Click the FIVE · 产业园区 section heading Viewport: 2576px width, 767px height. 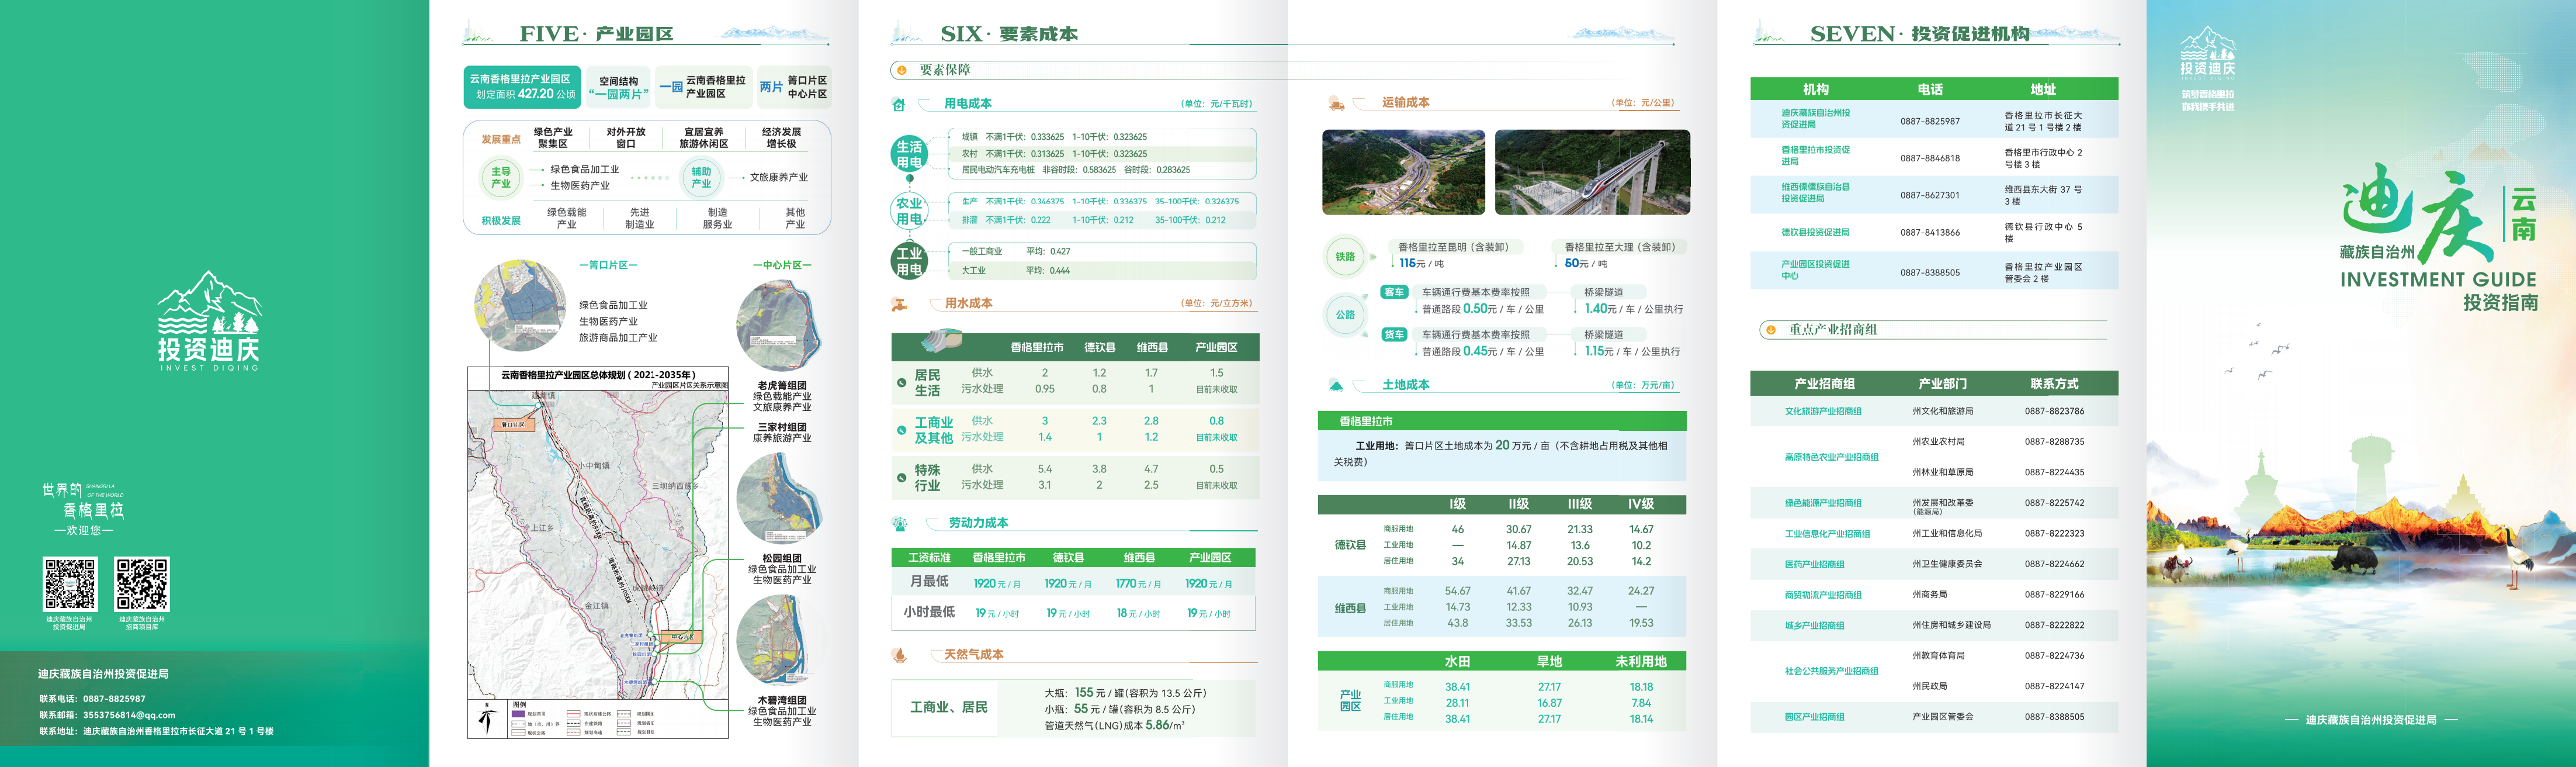(x=596, y=34)
